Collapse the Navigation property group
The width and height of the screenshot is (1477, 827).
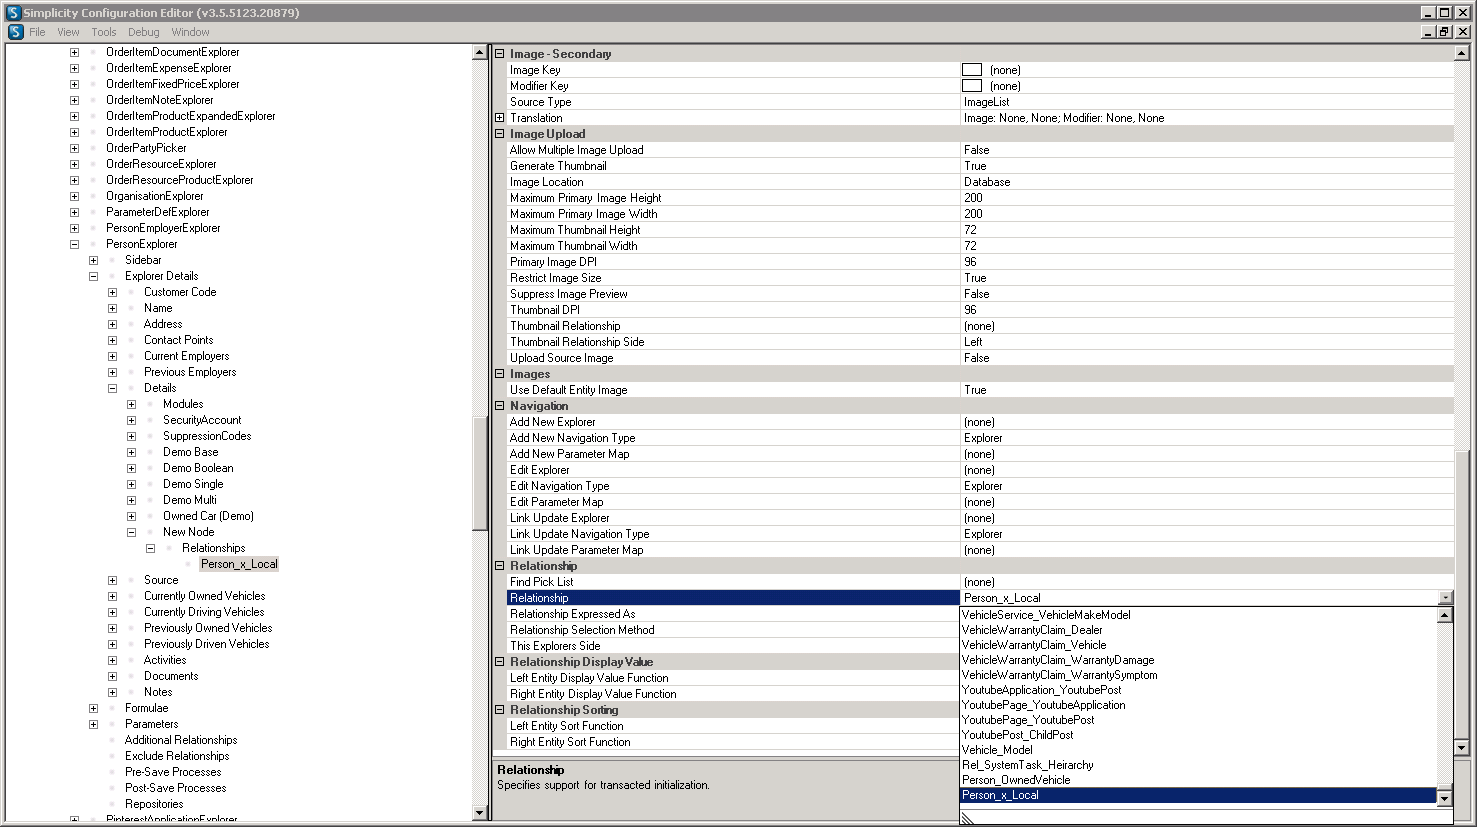(500, 406)
